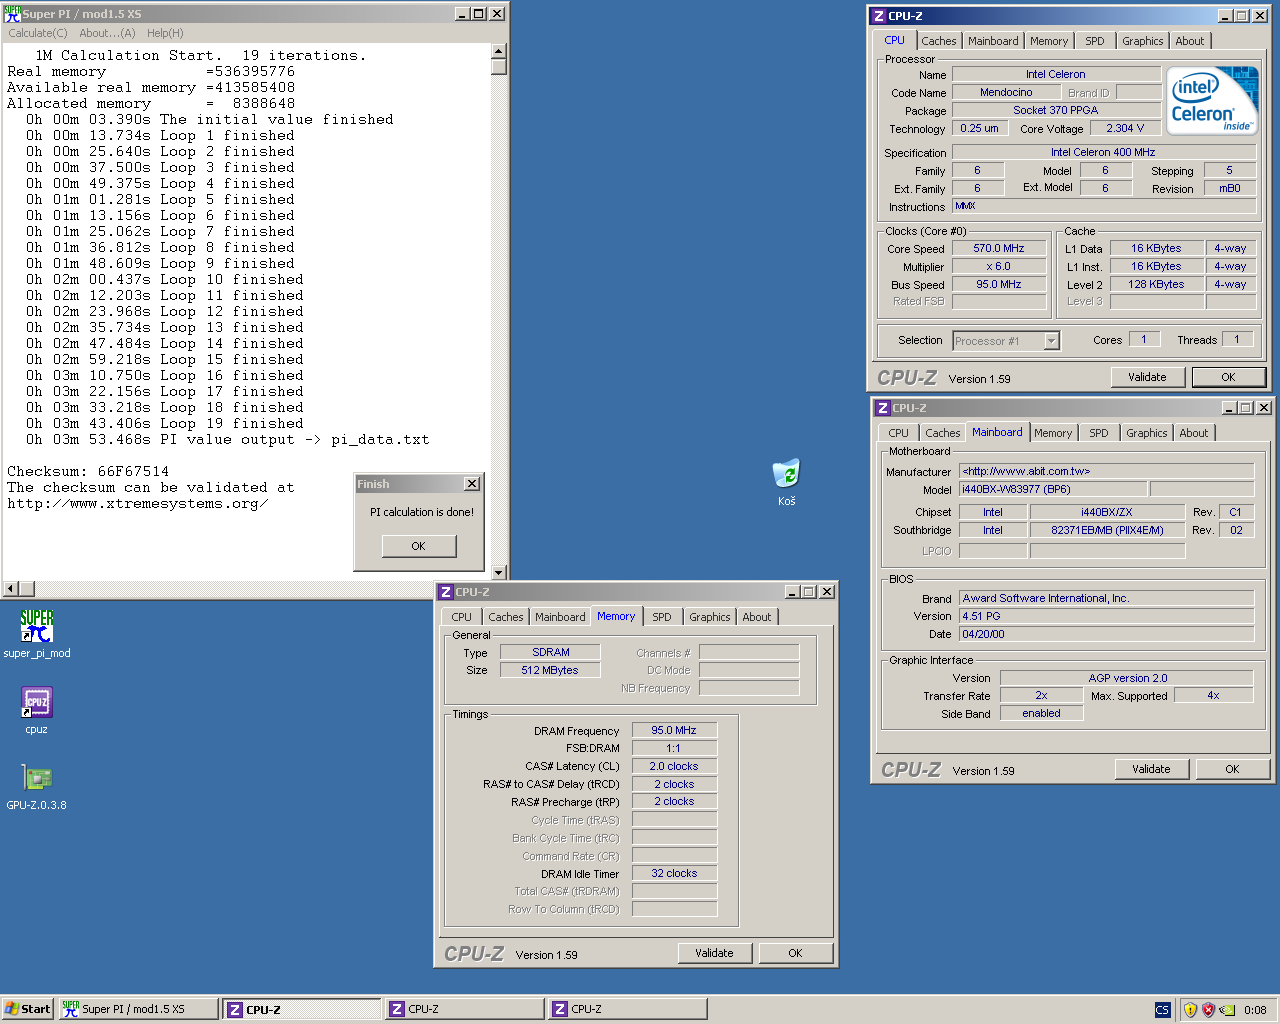Switch to Super PI / mod1.5 XS taskbar button

click(138, 1009)
